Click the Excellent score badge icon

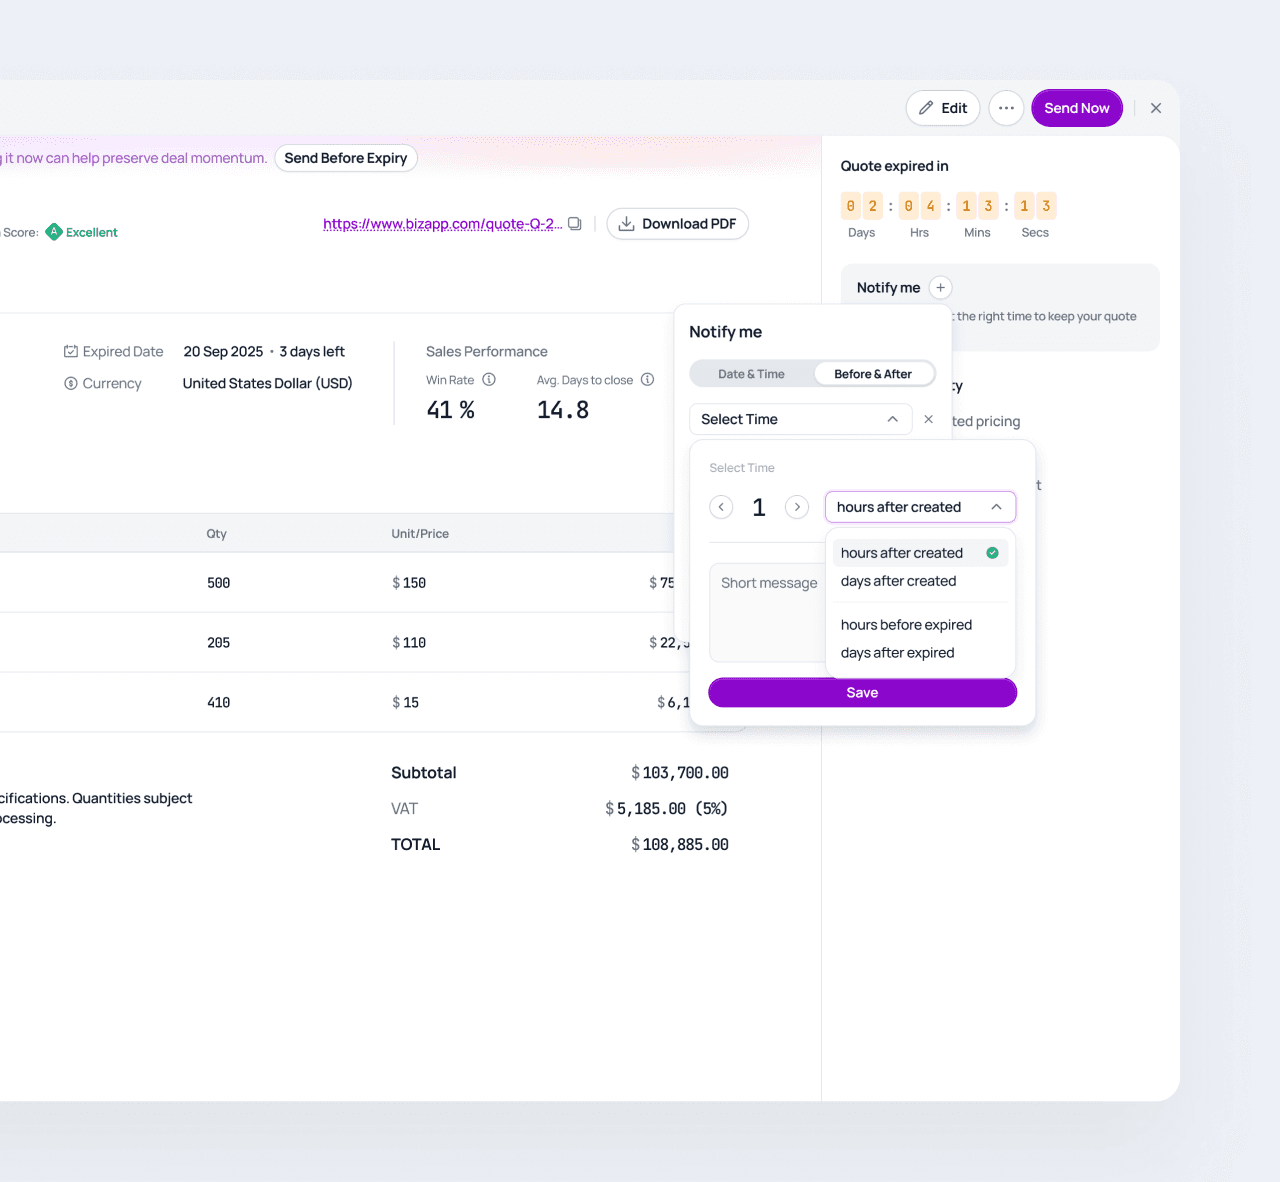pos(54,232)
